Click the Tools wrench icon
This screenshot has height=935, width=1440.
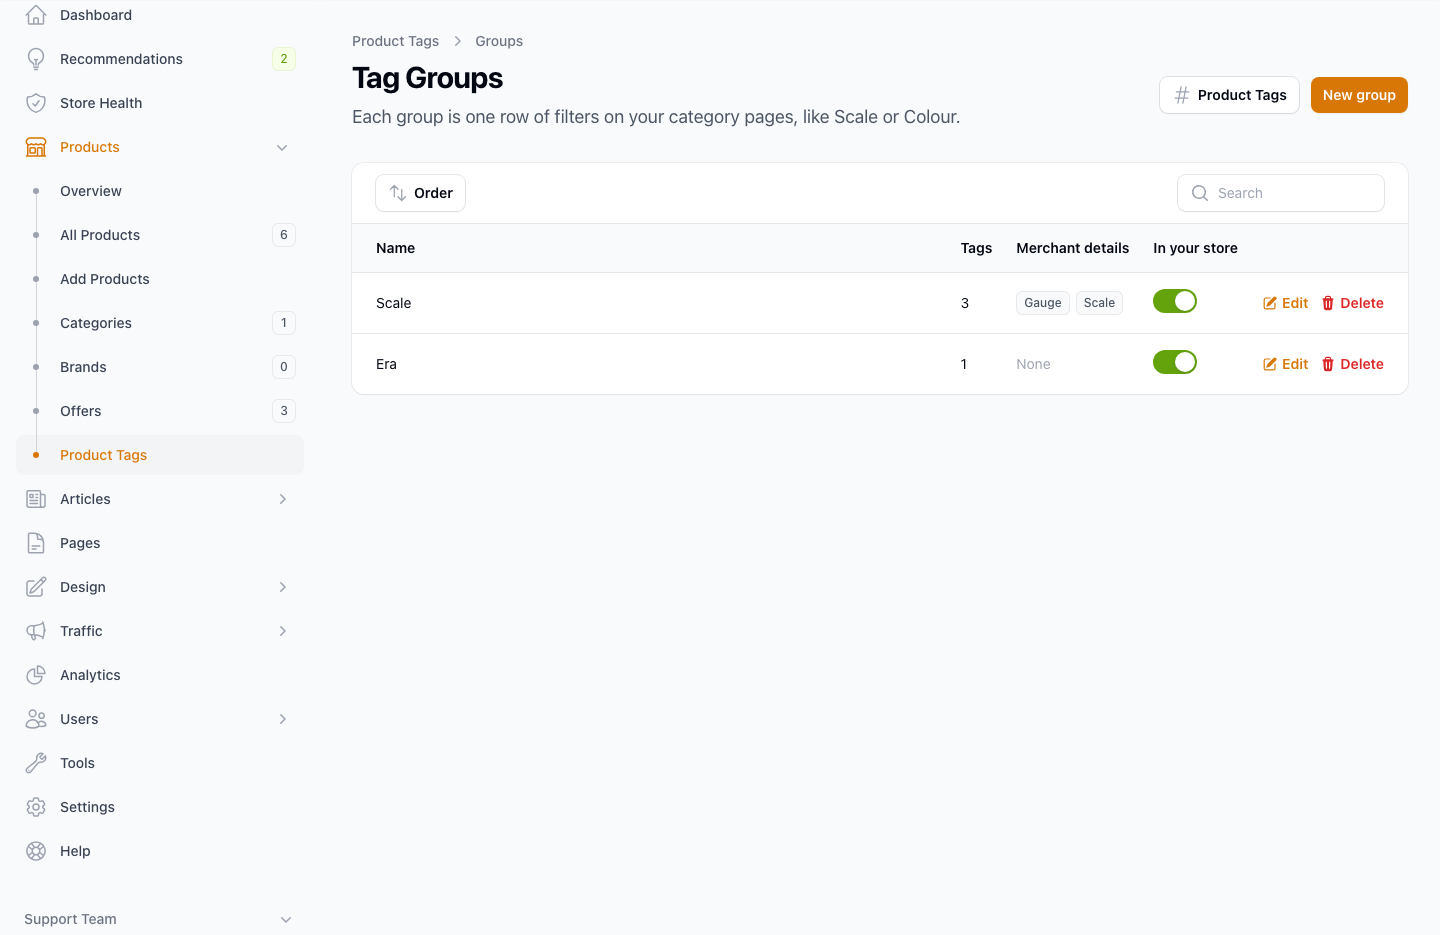click(36, 763)
